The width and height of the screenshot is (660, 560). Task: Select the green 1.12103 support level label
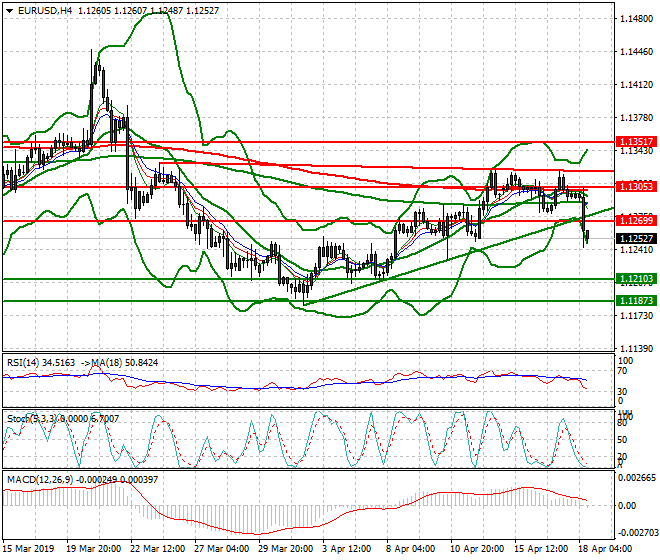click(637, 279)
